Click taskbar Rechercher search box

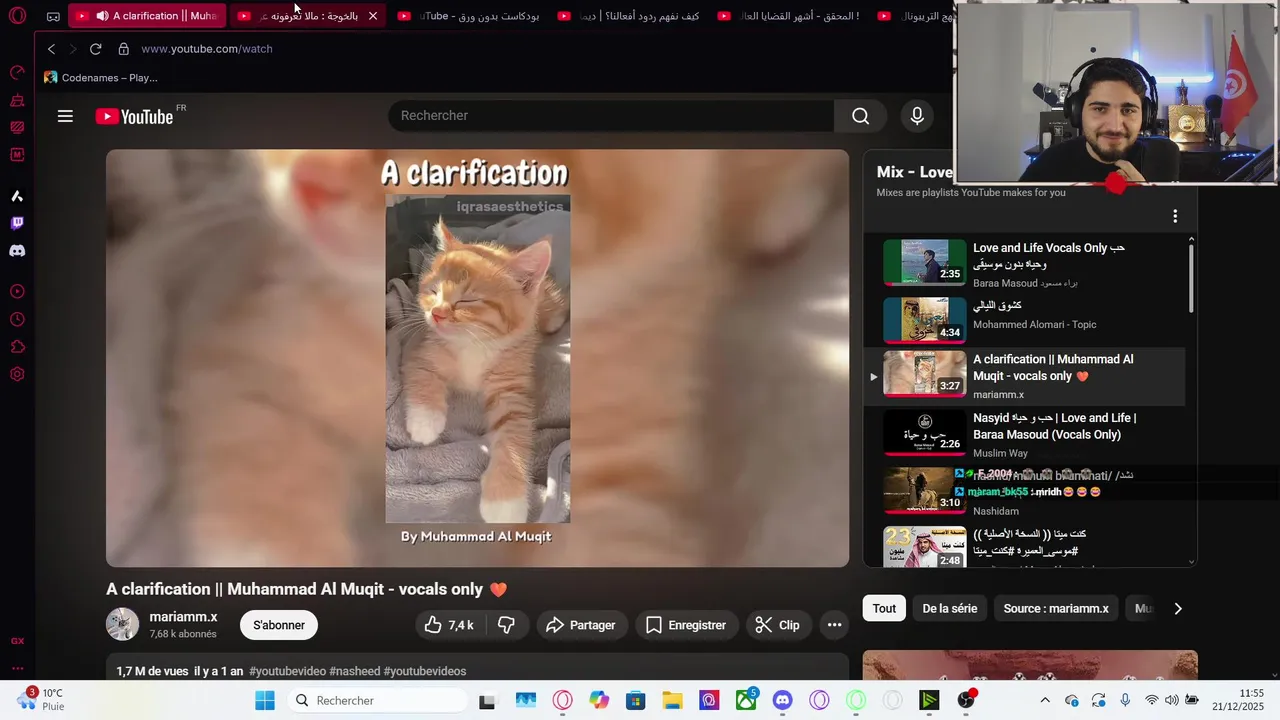coord(378,701)
